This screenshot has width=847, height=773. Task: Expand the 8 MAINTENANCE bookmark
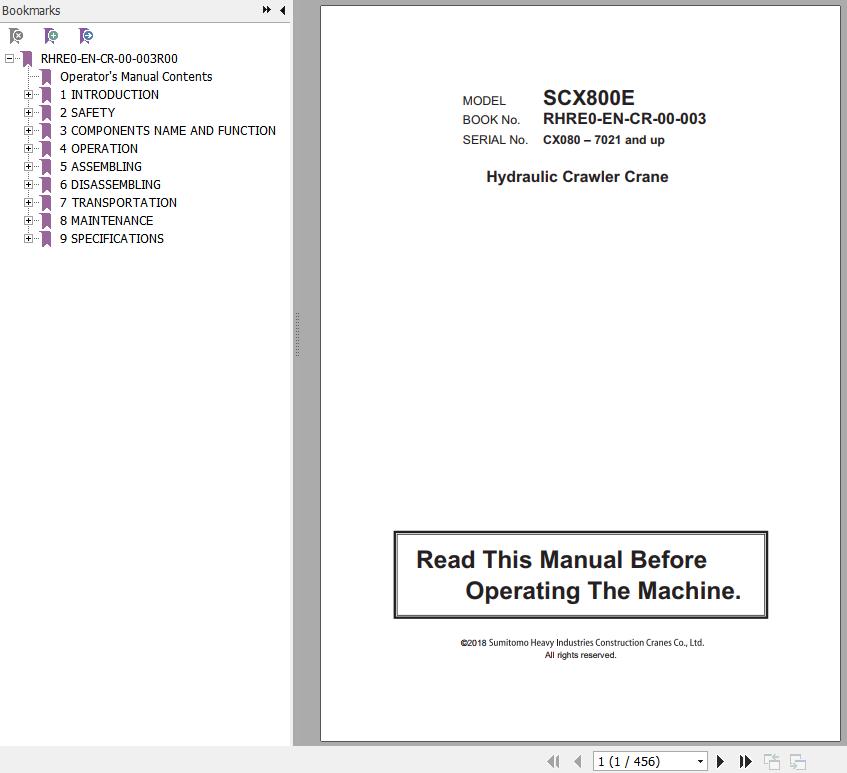tap(29, 220)
